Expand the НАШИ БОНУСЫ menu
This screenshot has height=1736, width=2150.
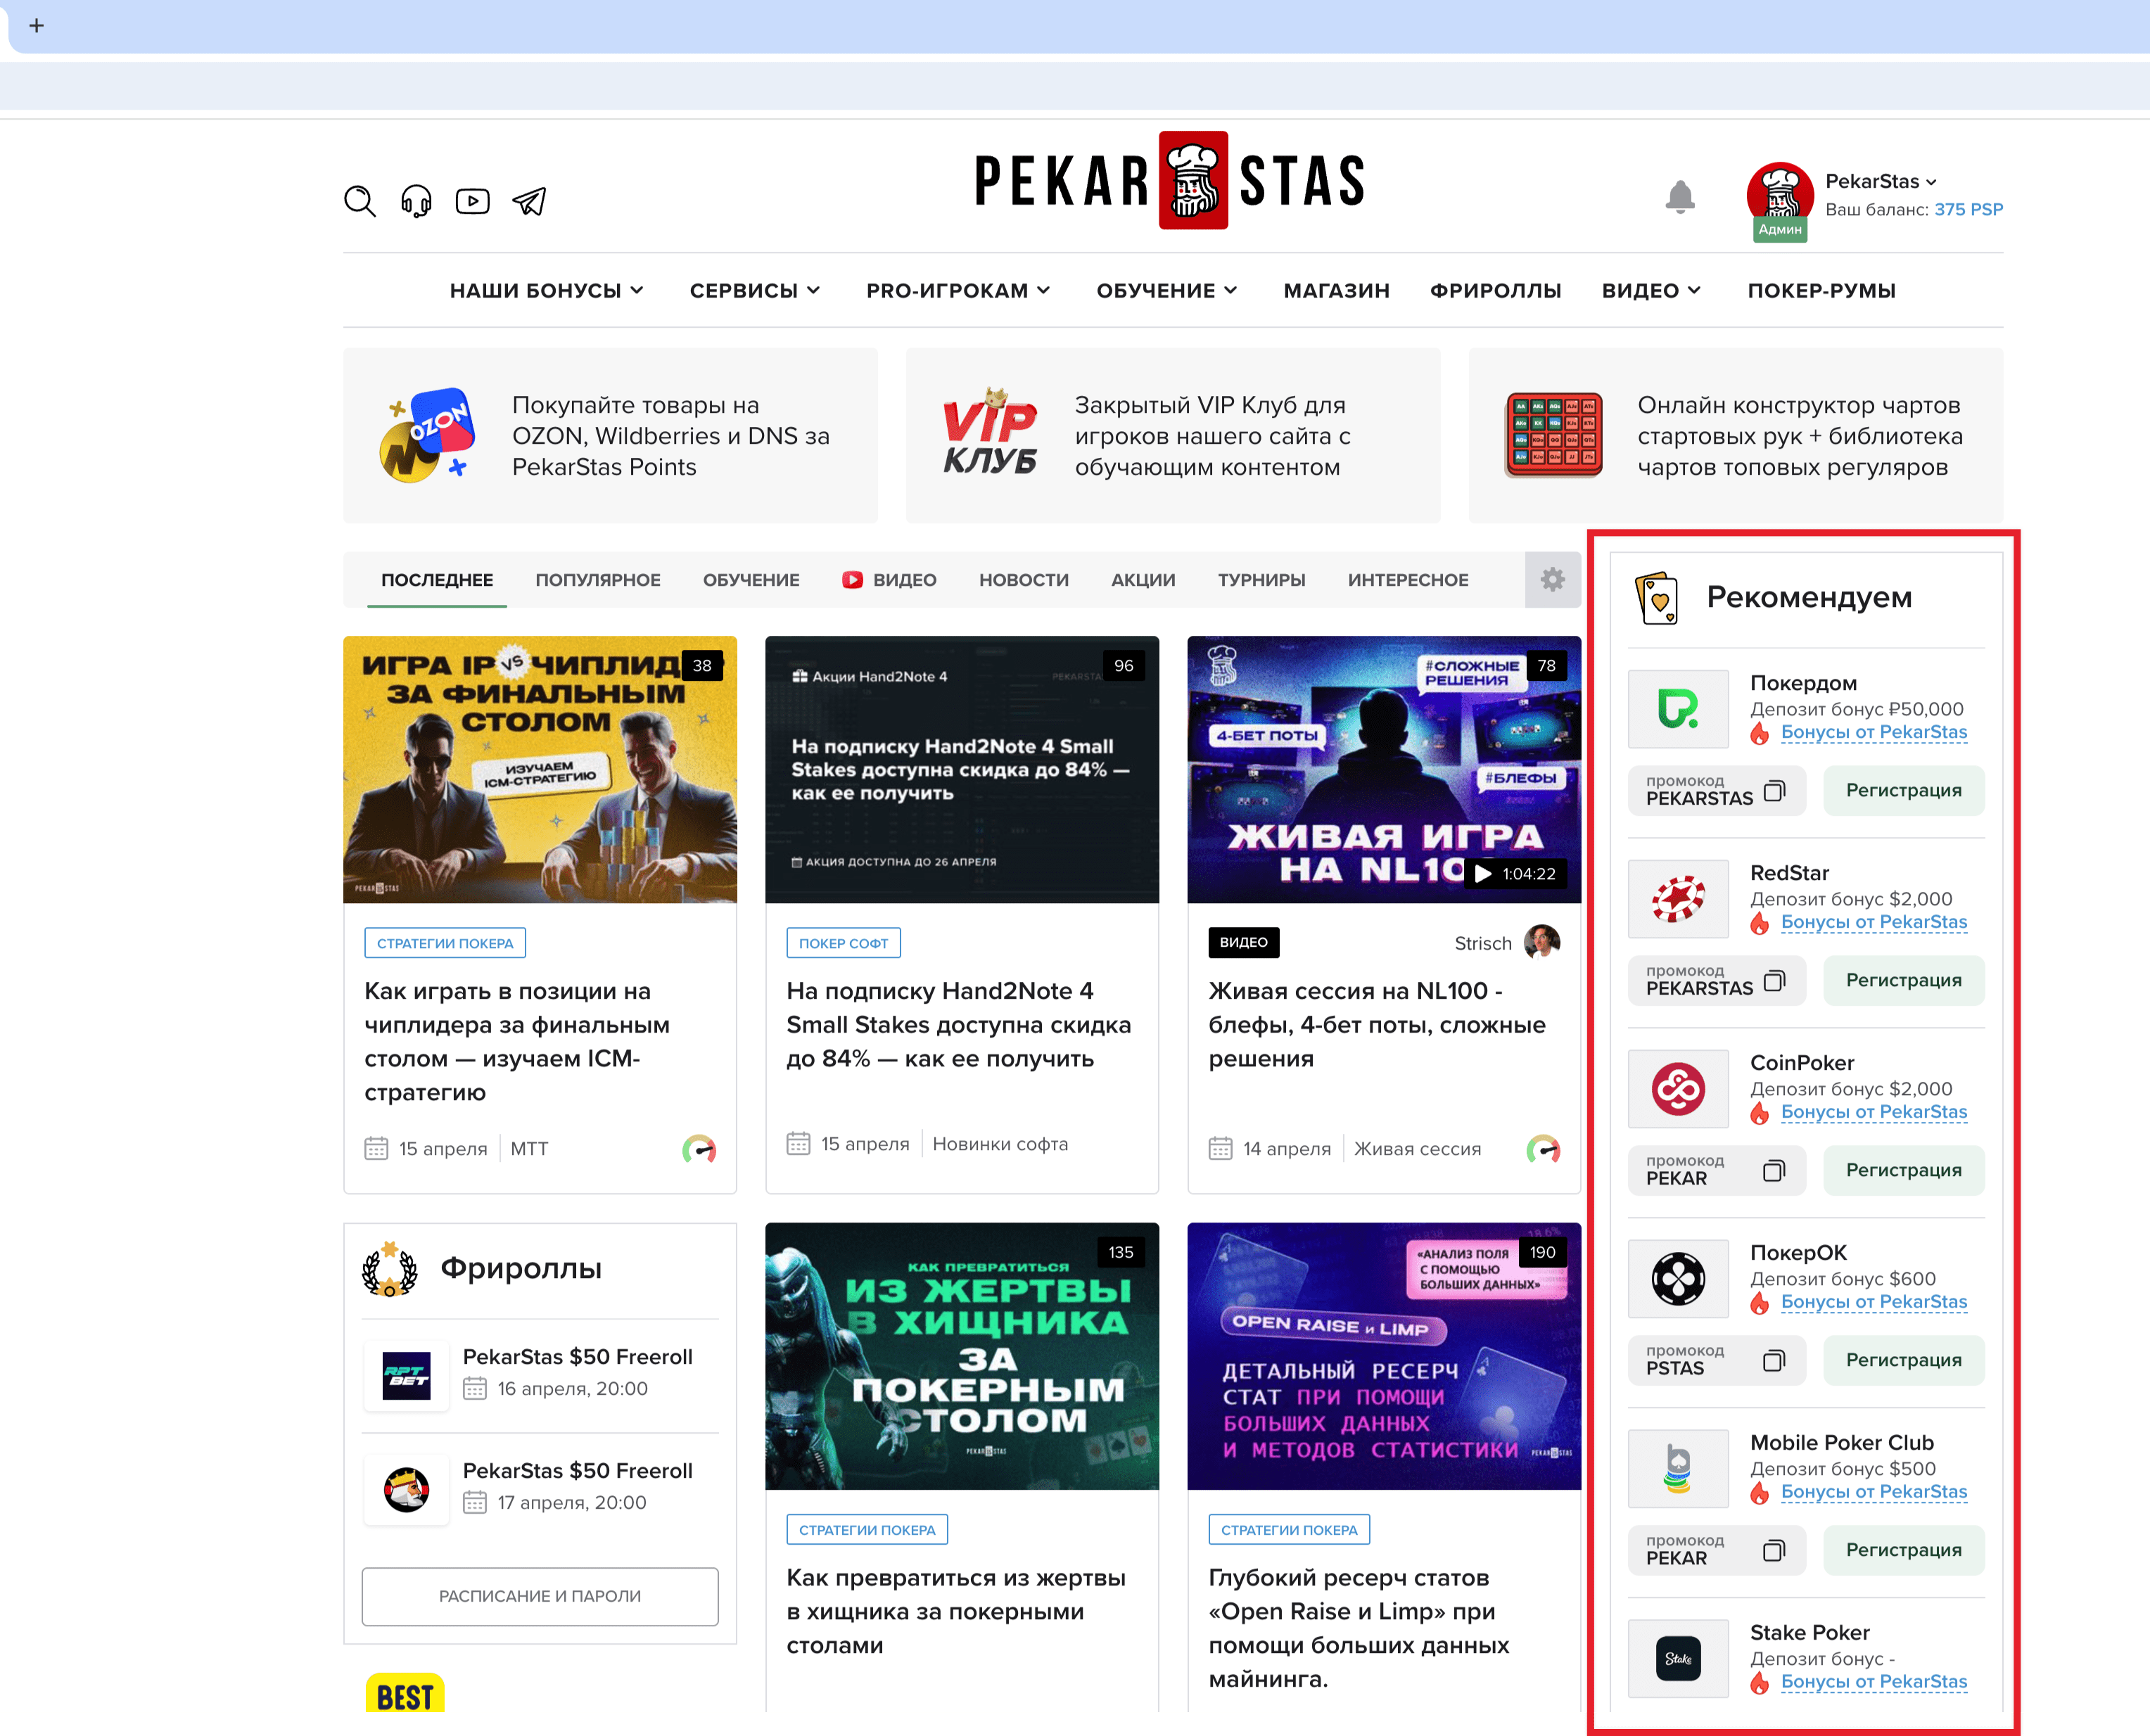(x=546, y=291)
